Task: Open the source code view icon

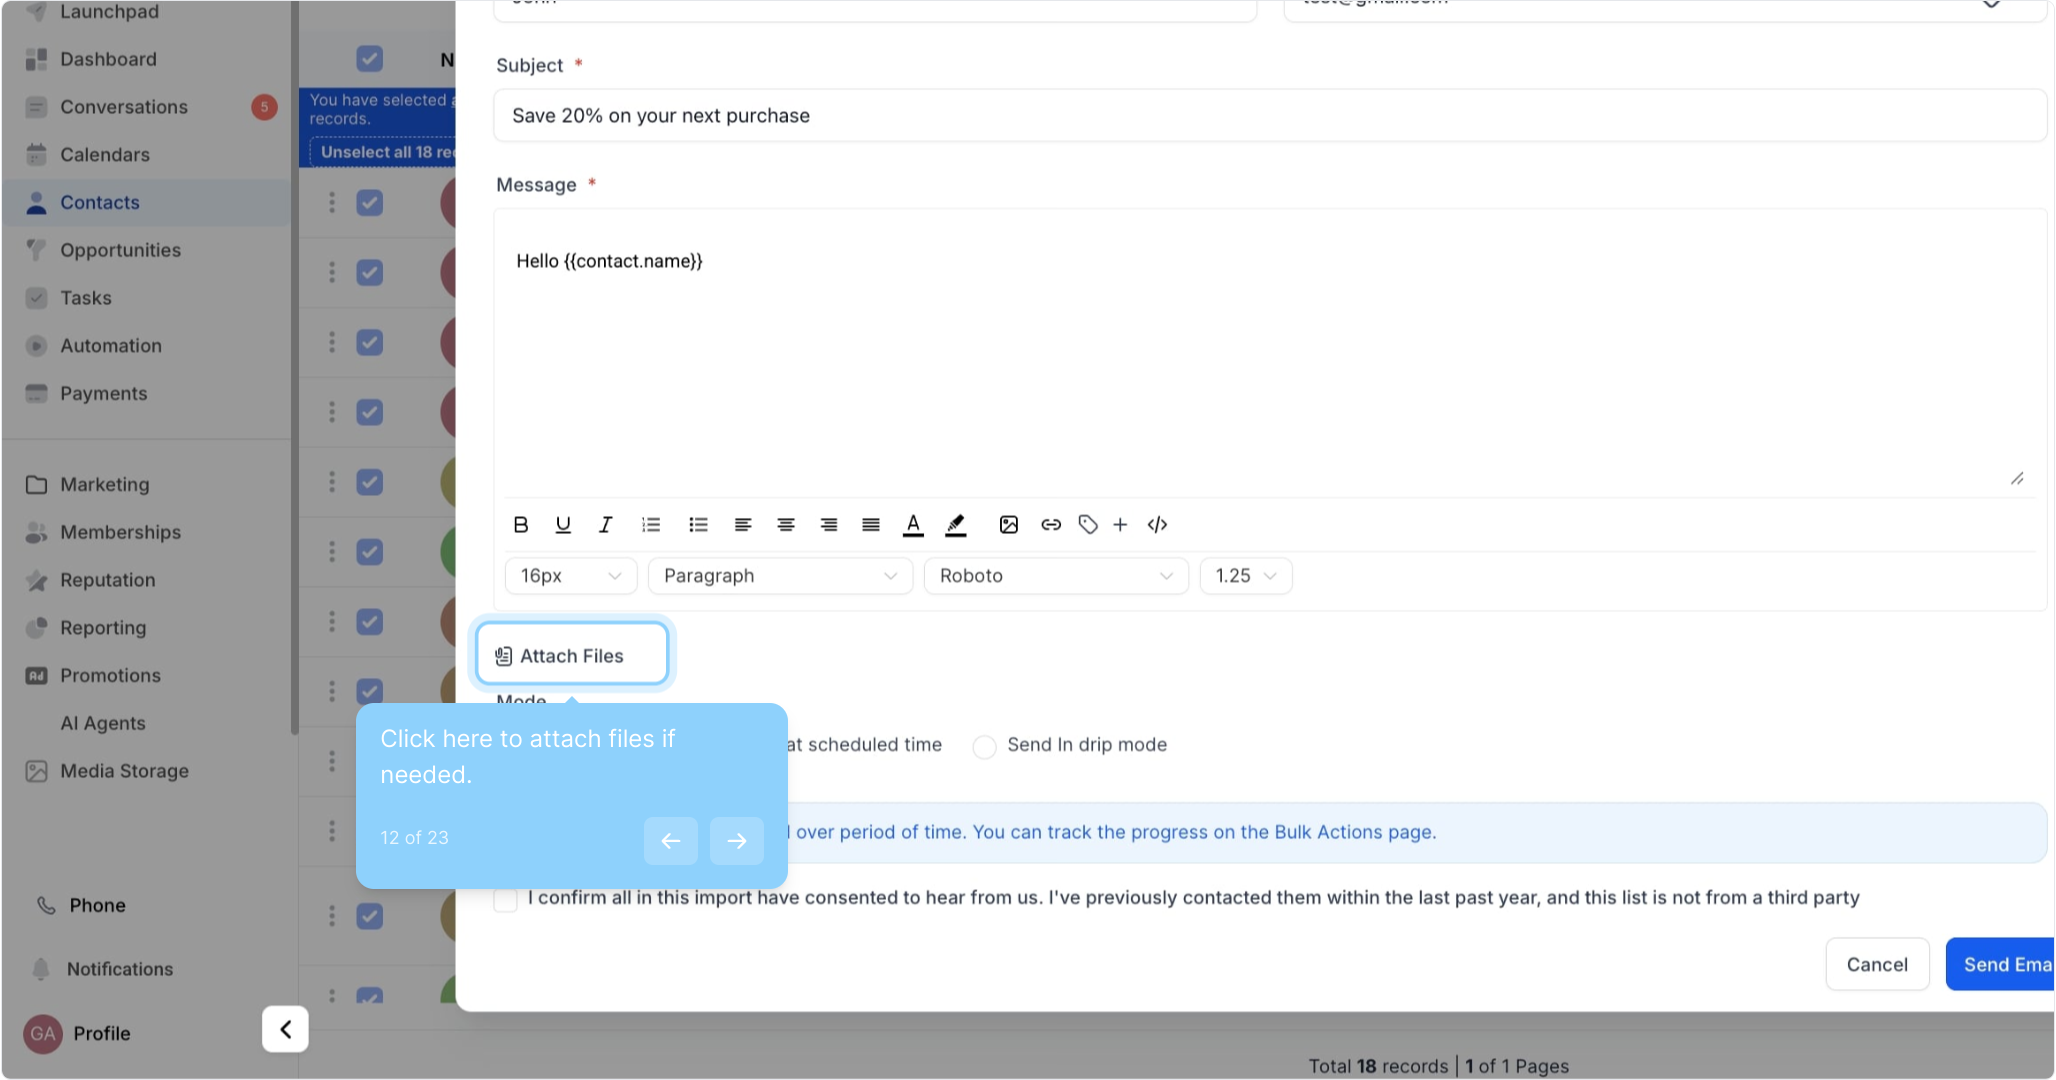Action: (1157, 525)
